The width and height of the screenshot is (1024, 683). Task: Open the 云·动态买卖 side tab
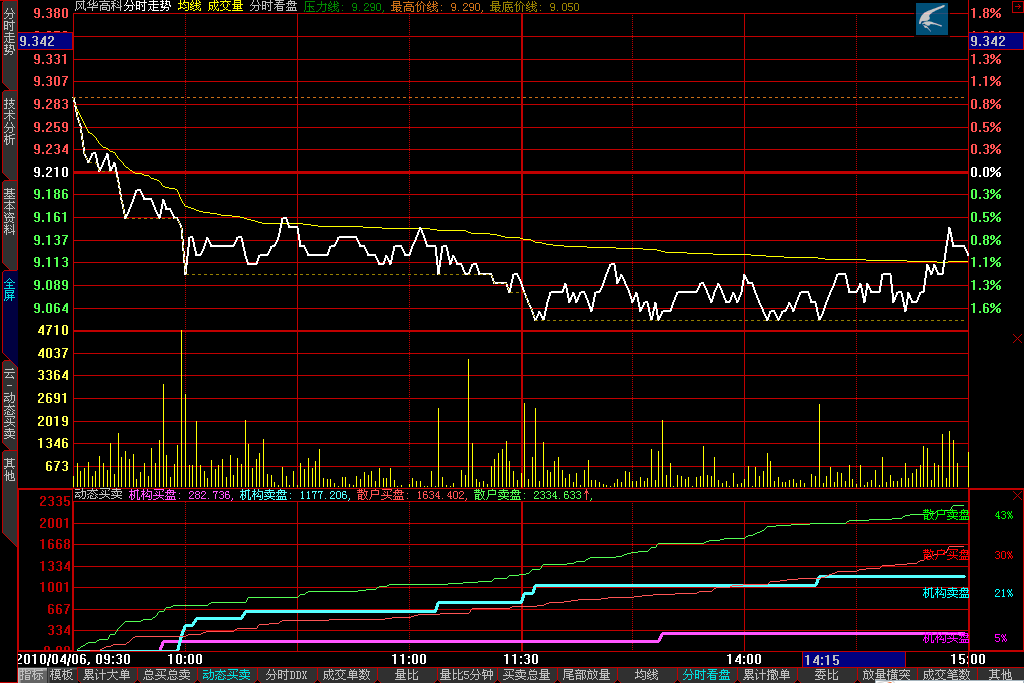coord(9,403)
